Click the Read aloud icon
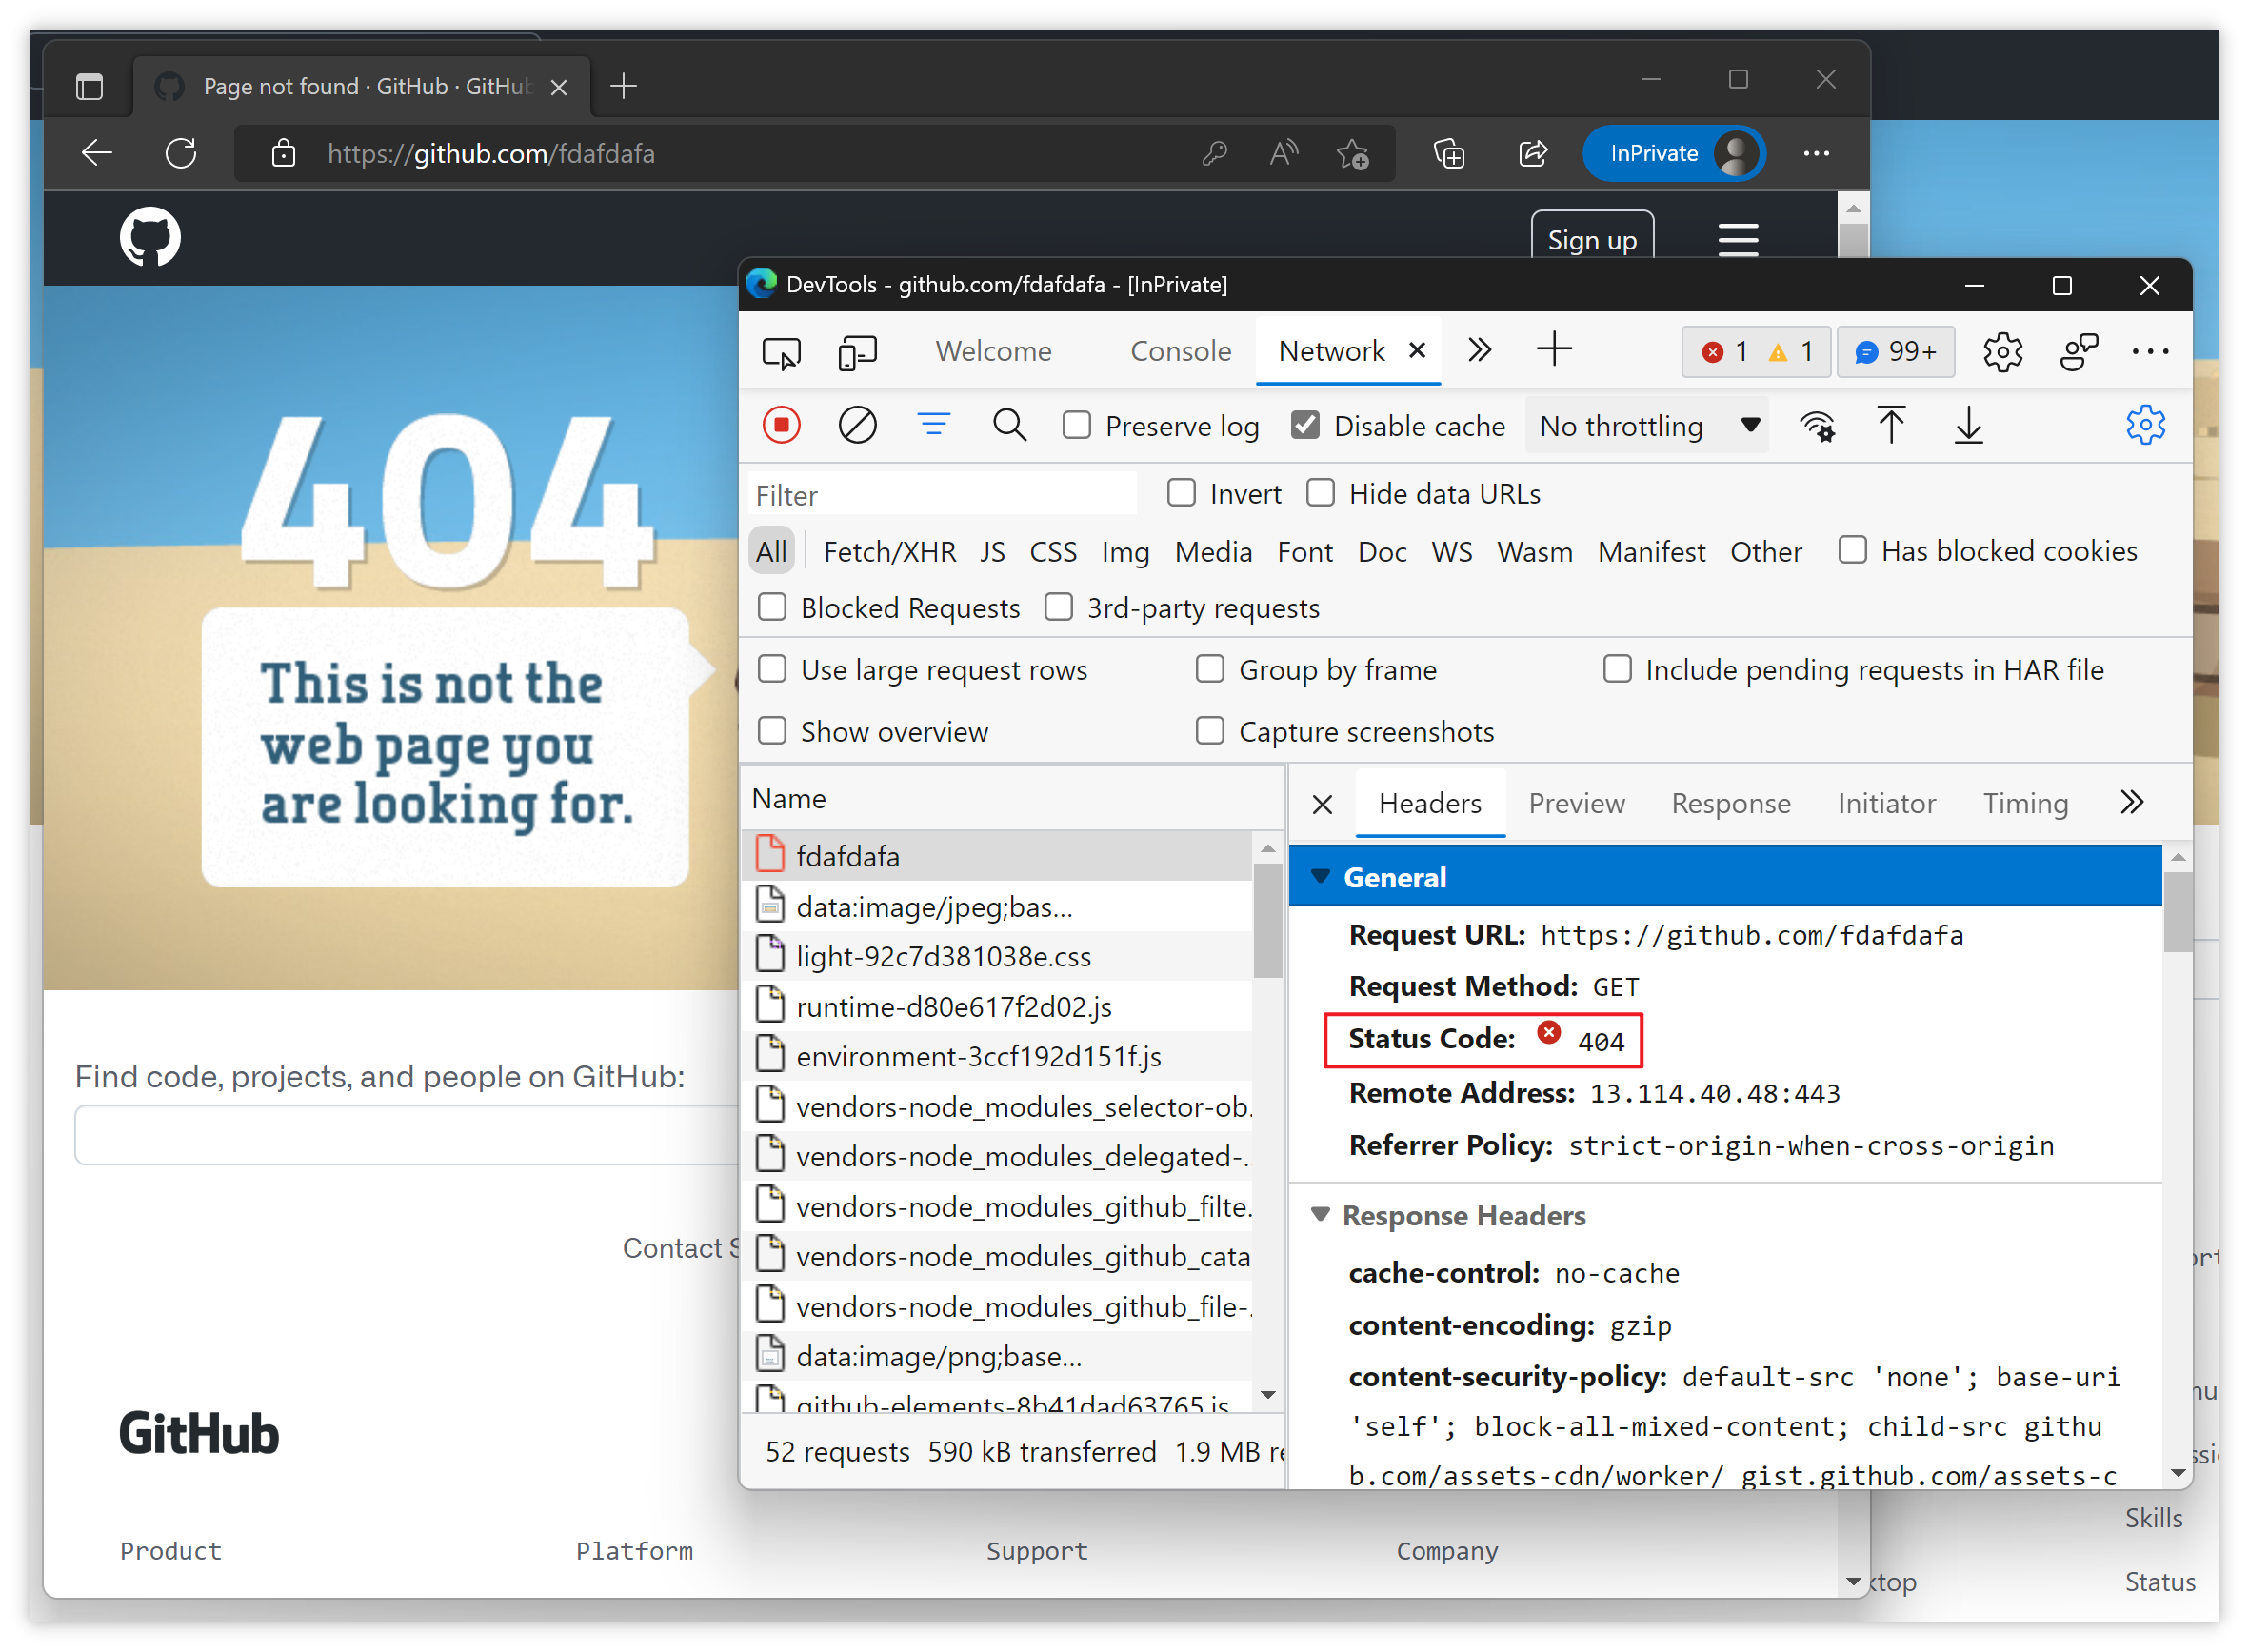The width and height of the screenshot is (2249, 1652). [1283, 153]
